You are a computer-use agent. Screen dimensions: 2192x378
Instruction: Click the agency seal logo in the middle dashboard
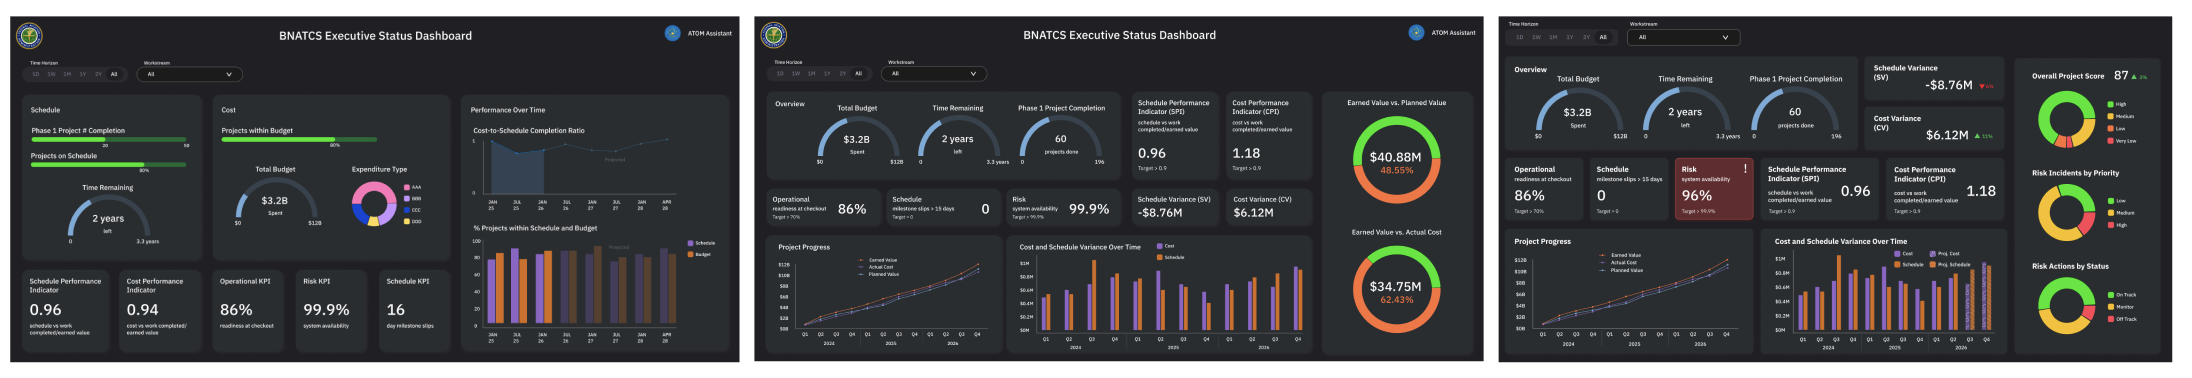point(774,36)
